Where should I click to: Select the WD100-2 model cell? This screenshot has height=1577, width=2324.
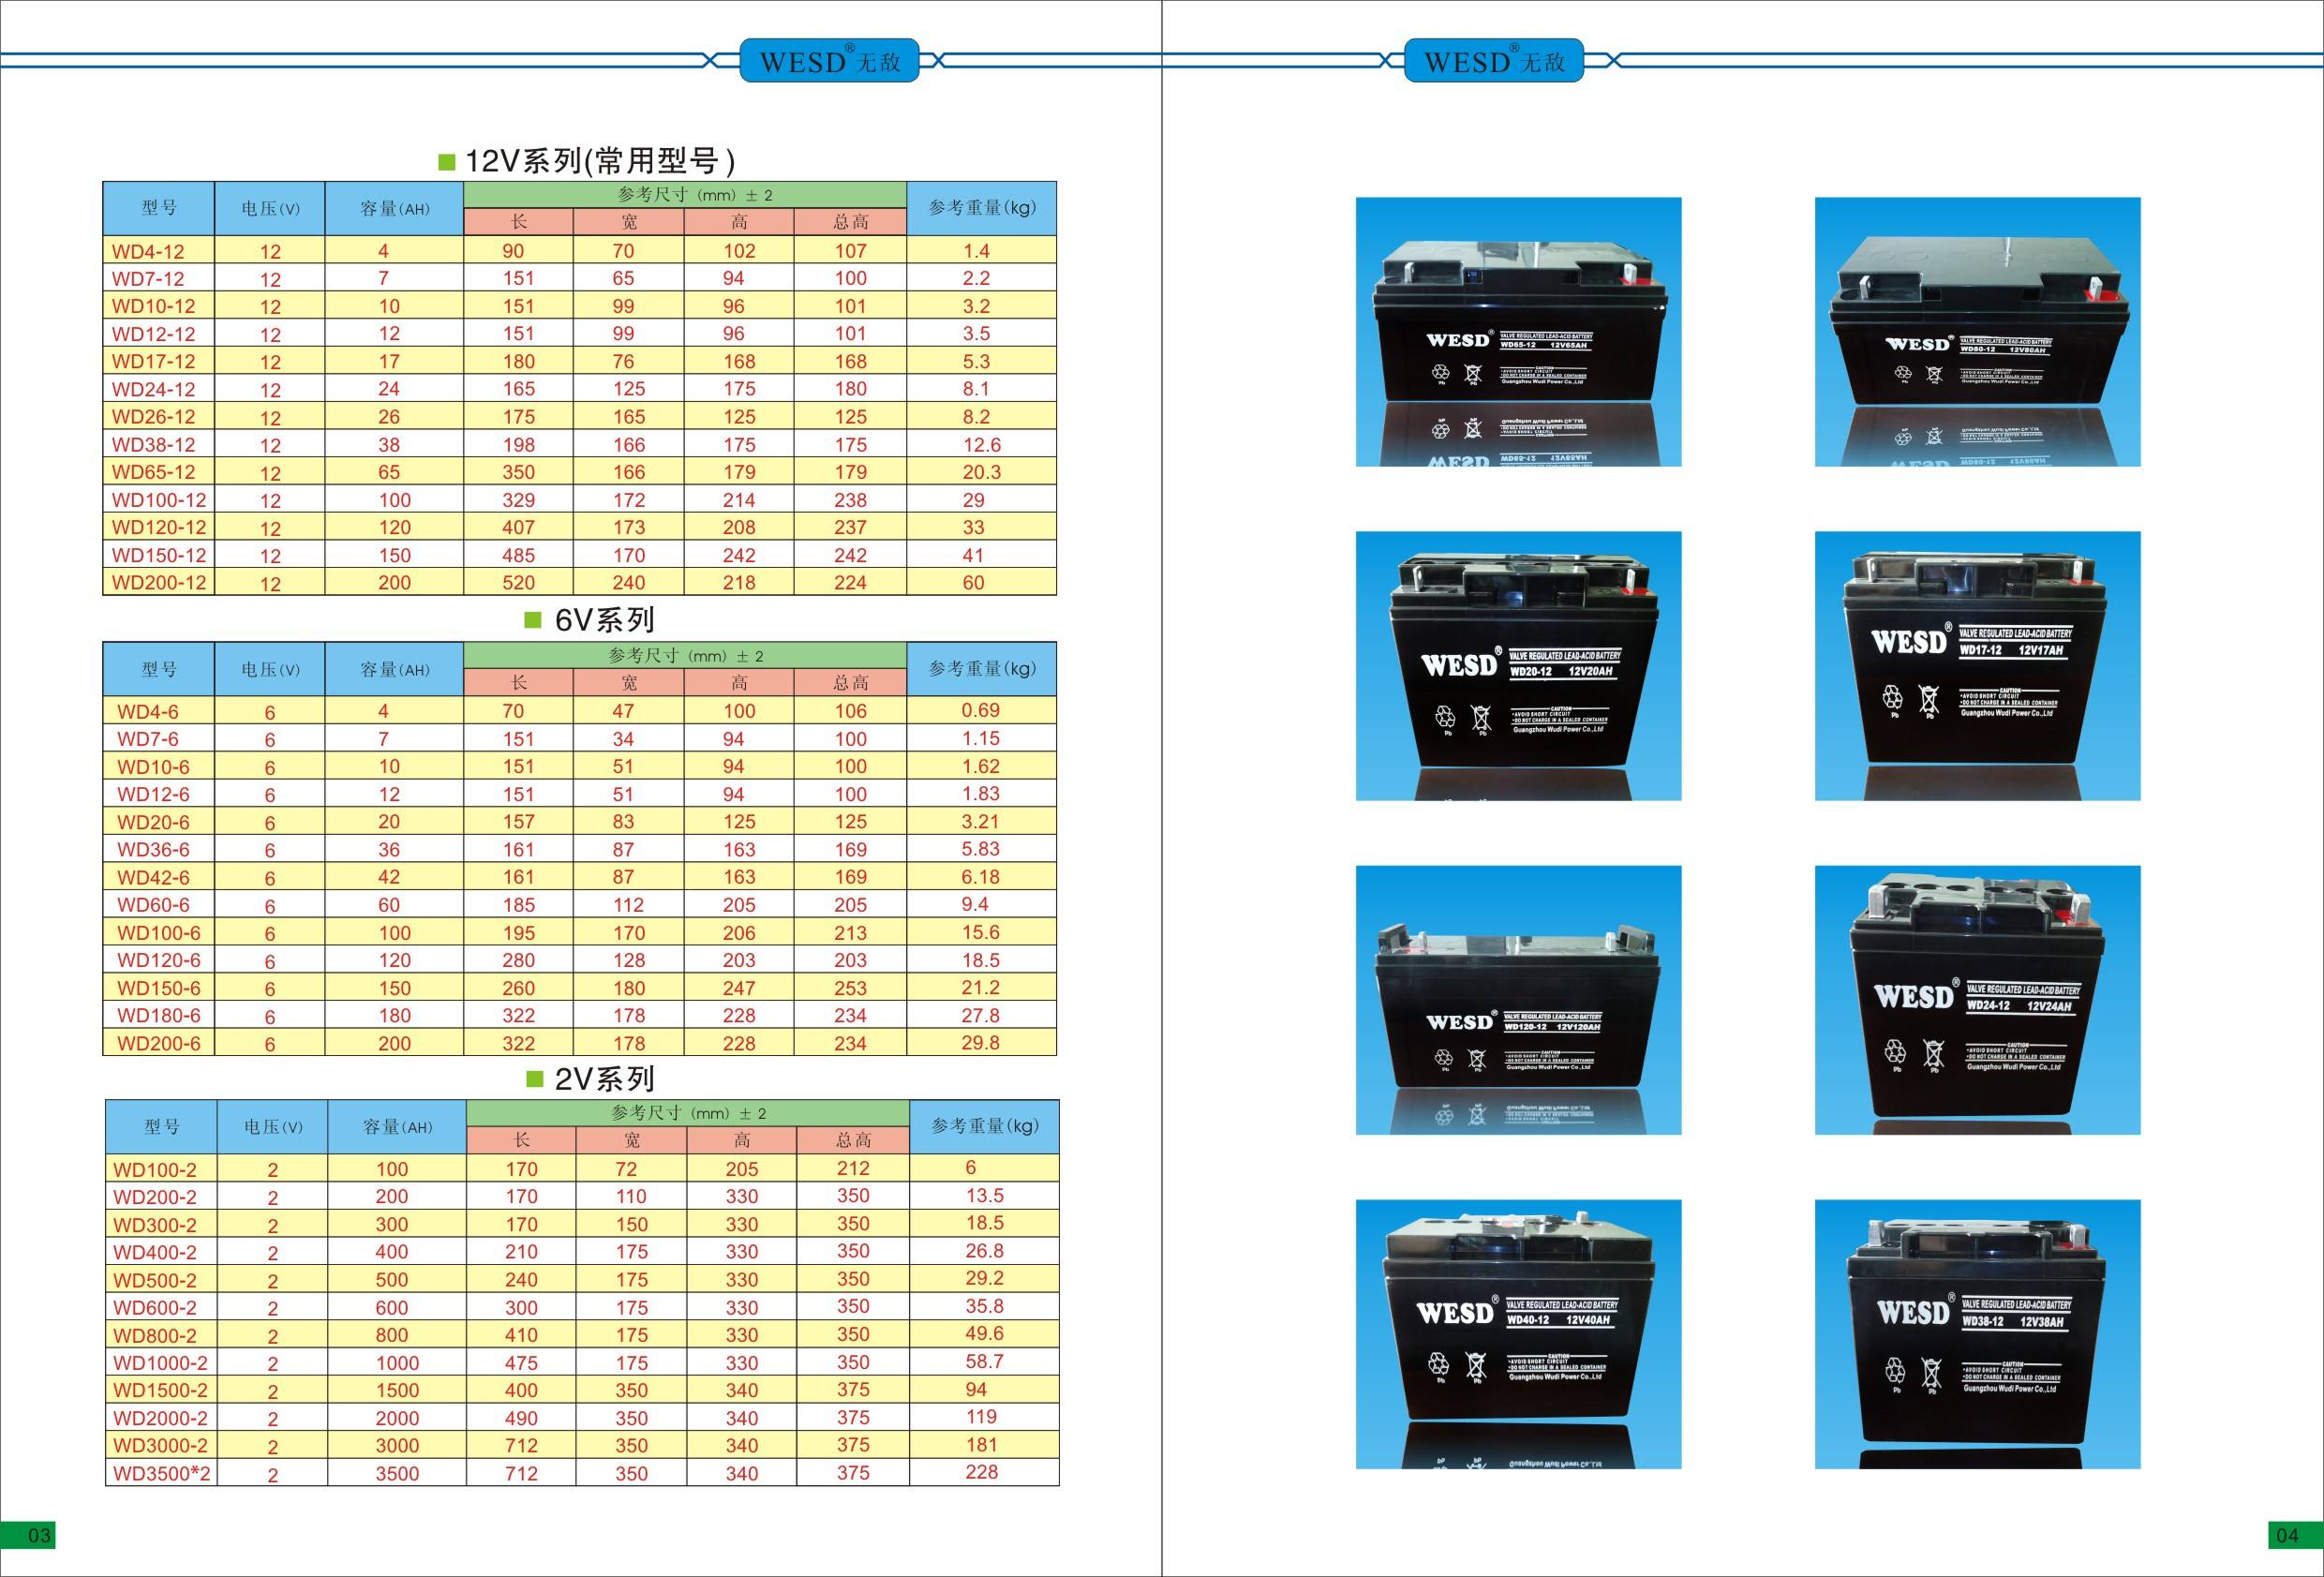161,1169
